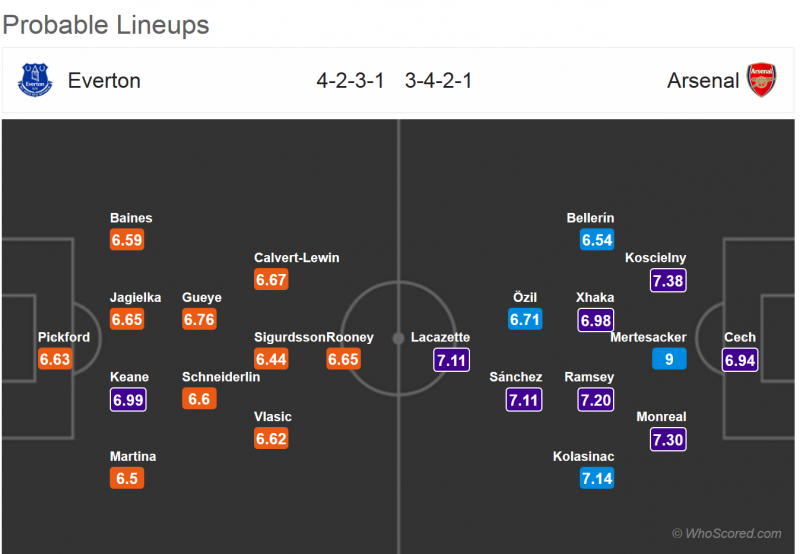Screen dimensions: 800x554
Task: Select the Bellerín player name
Action: [590, 218]
